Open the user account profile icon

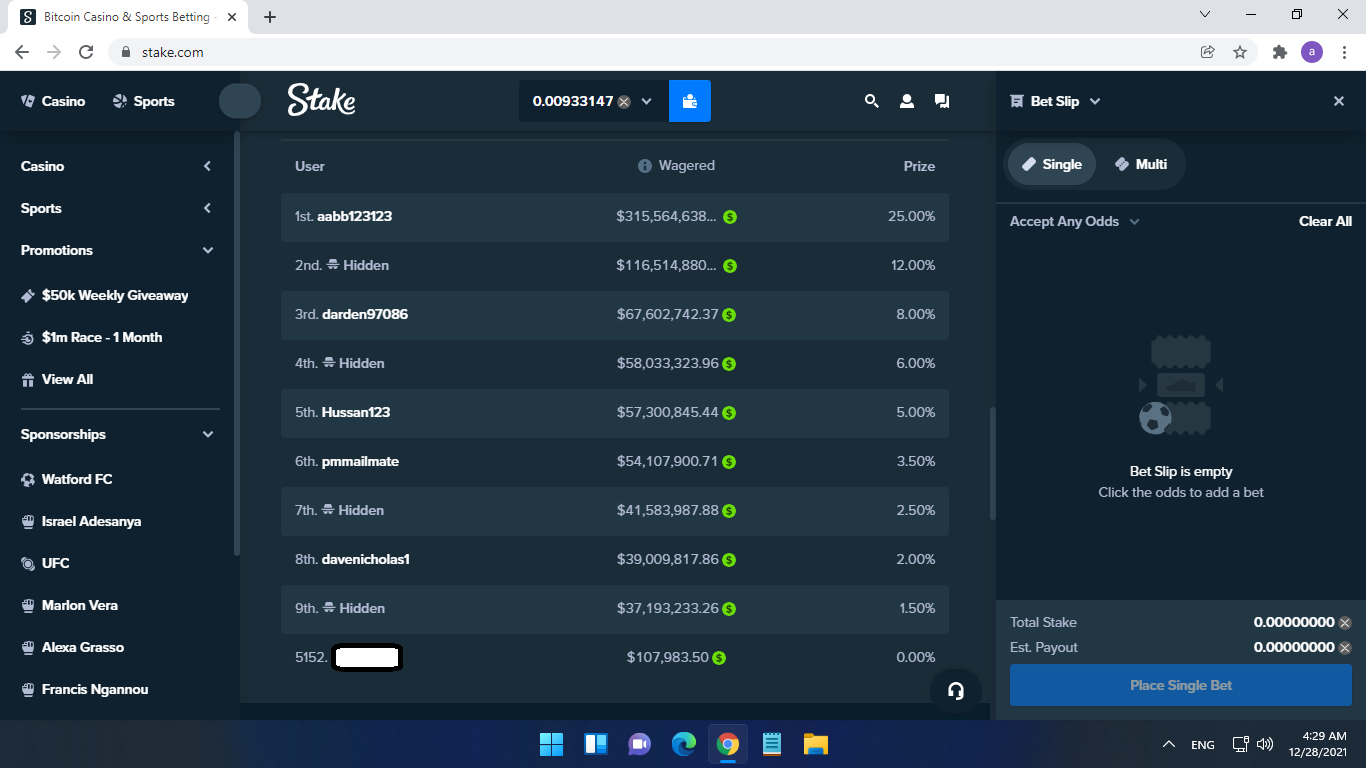(x=907, y=101)
